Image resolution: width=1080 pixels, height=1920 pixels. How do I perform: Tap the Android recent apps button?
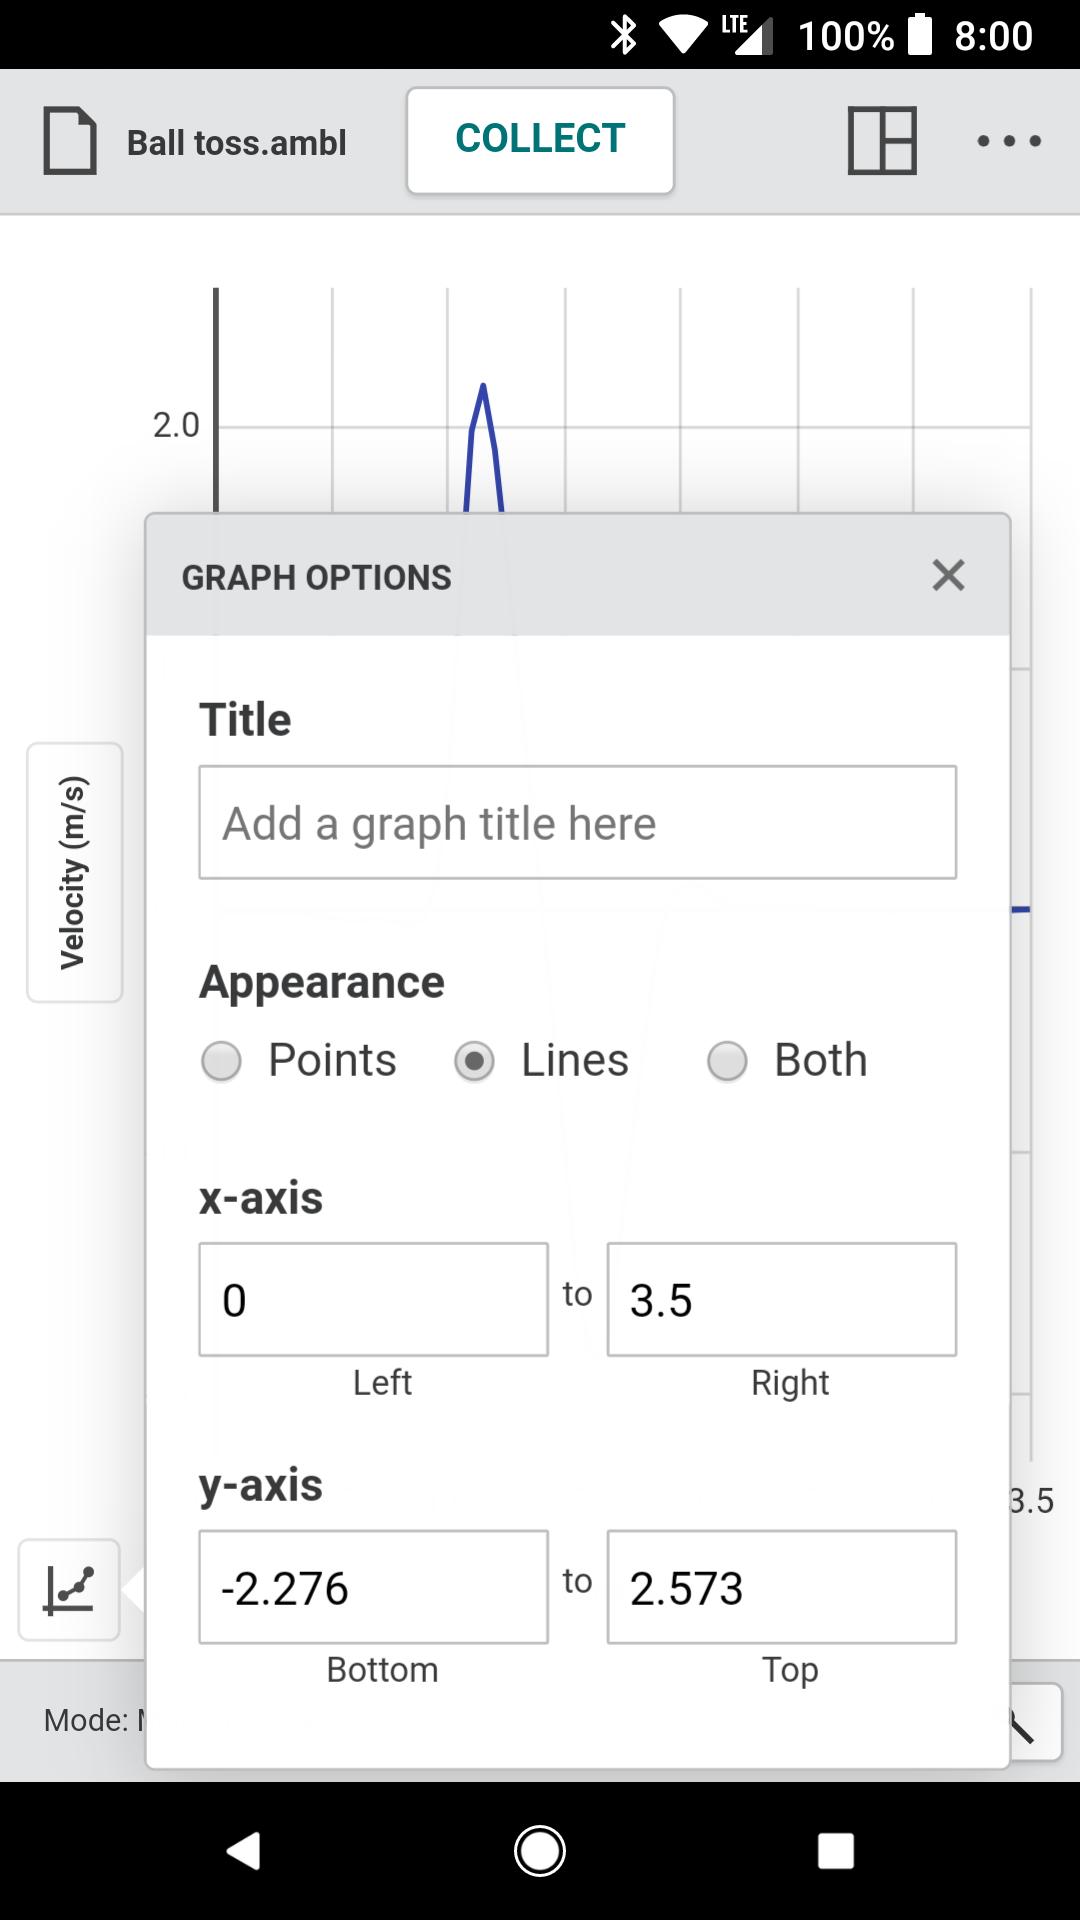[x=836, y=1851]
